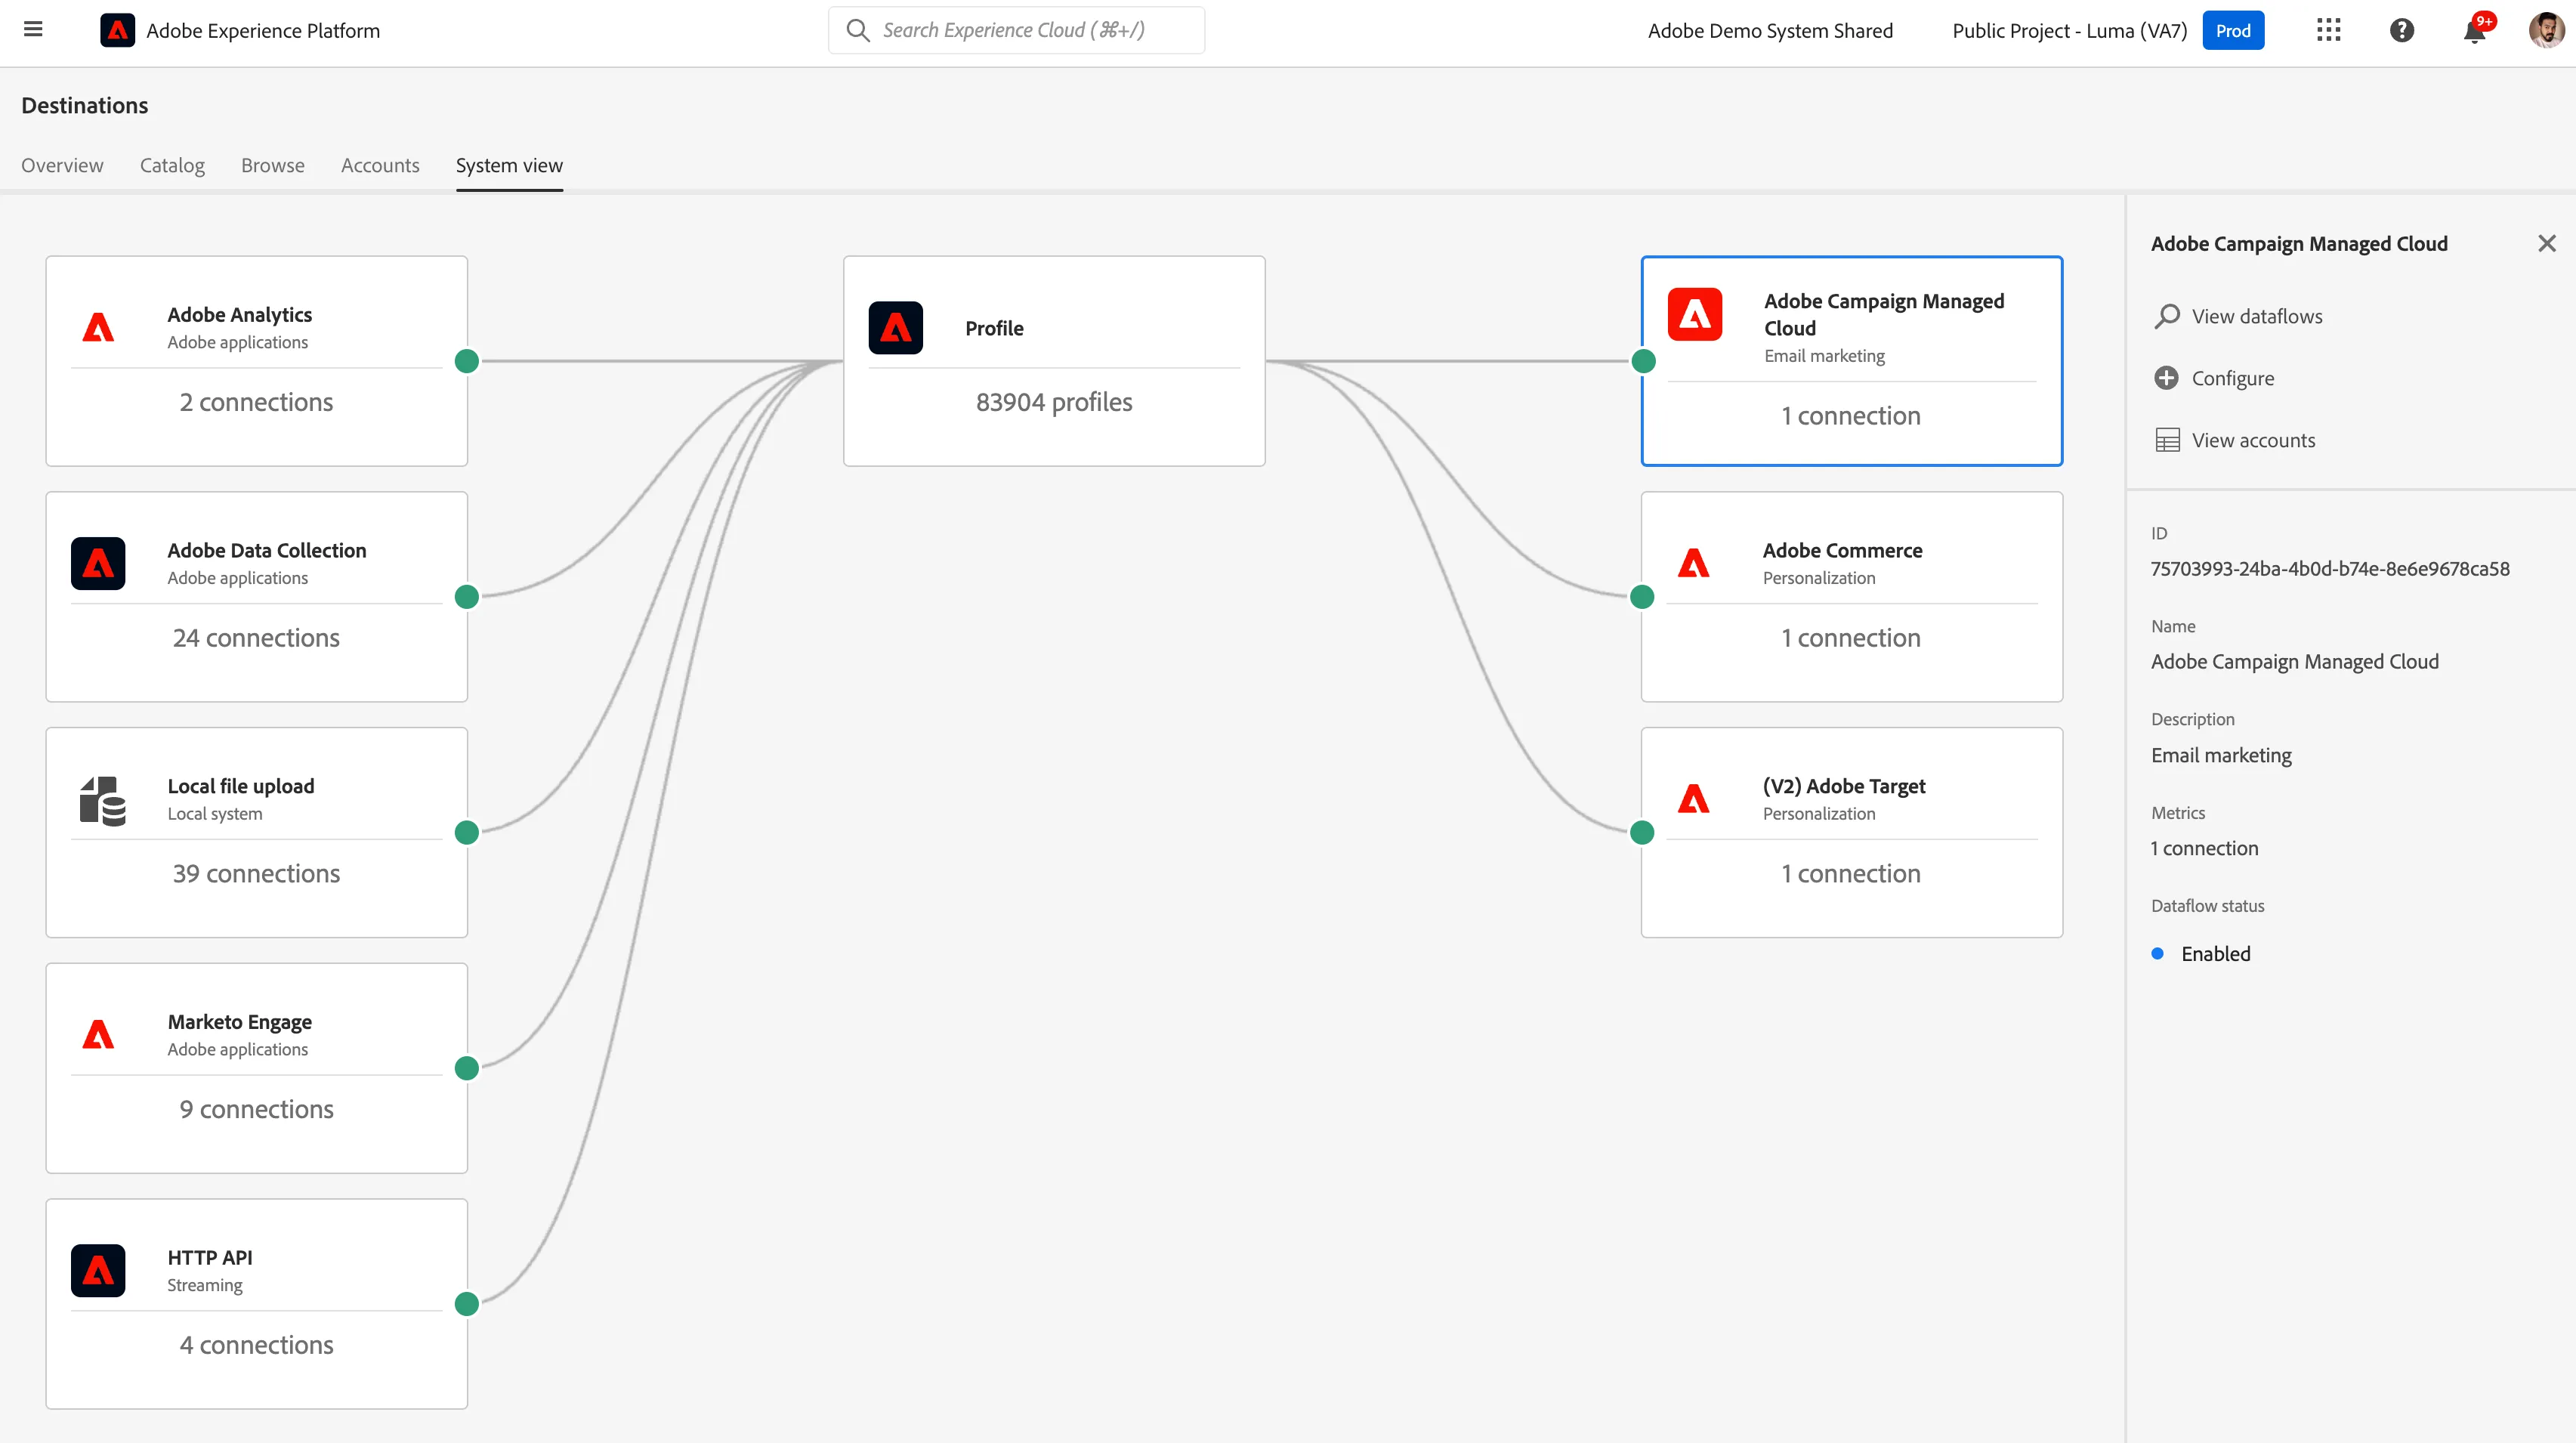This screenshot has height=1443, width=2576.
Task: Click the HTTP API logo icon
Action: coord(98,1271)
